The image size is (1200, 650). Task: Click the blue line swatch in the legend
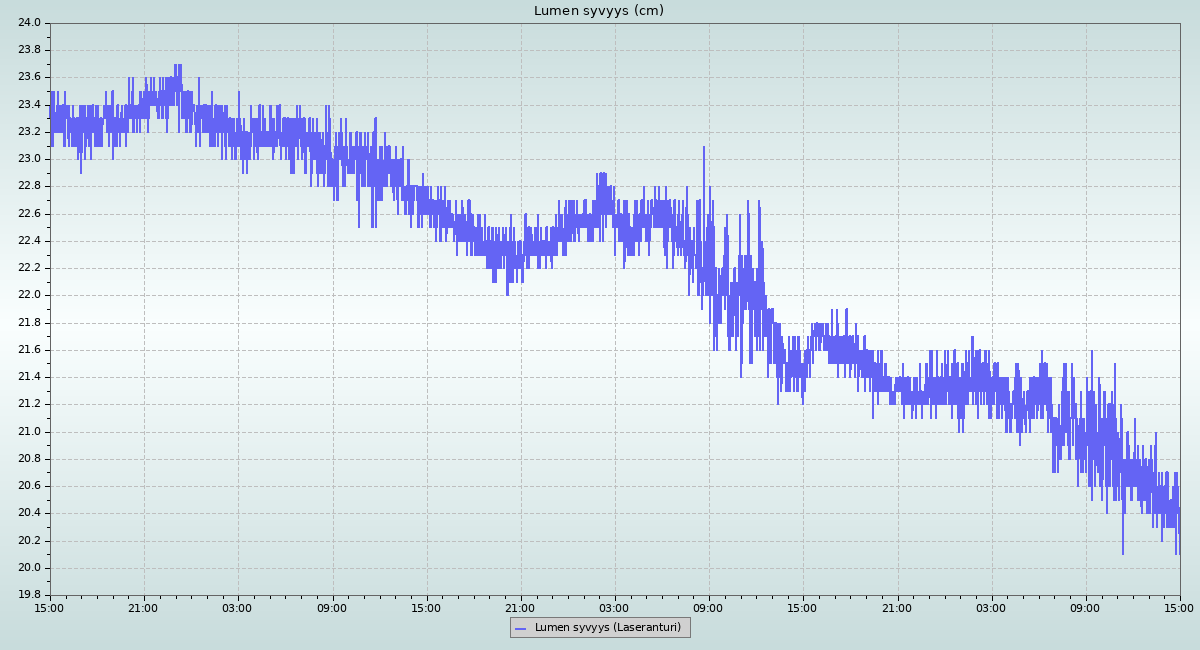tap(520, 628)
